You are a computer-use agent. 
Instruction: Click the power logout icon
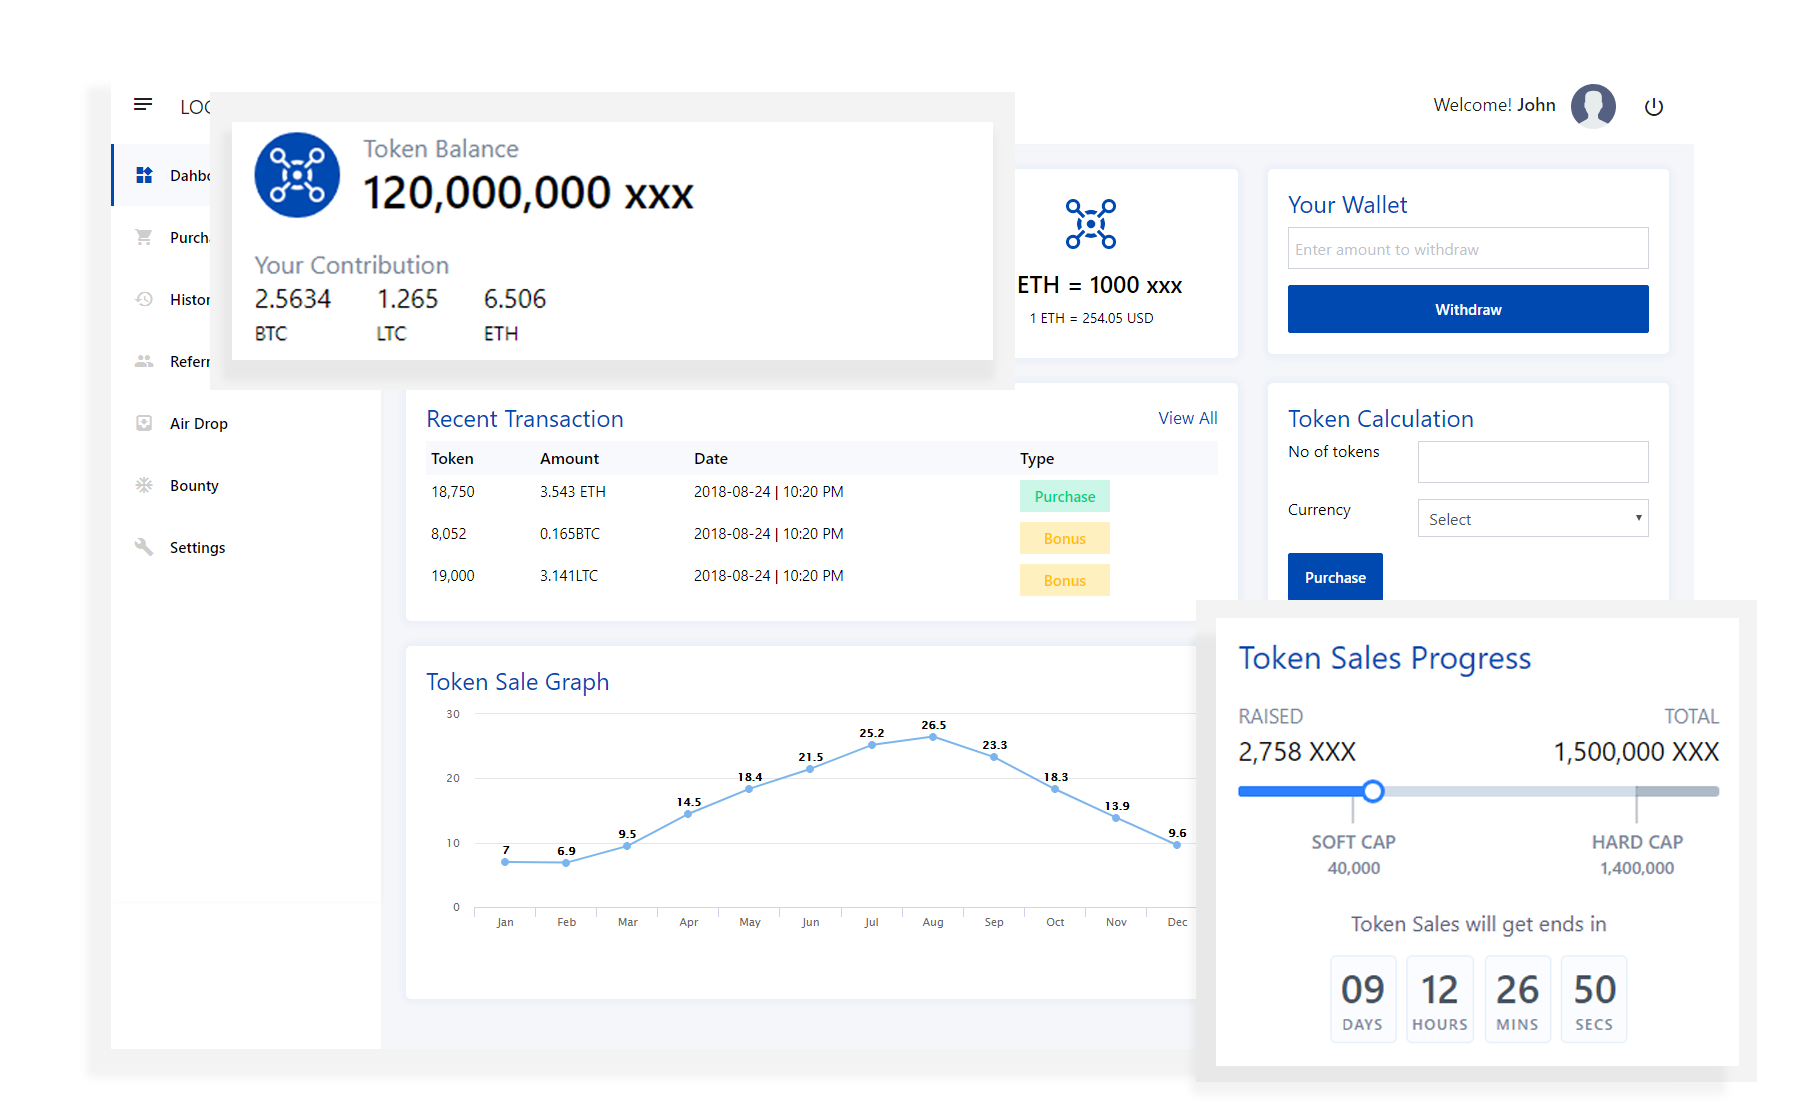pyautogui.click(x=1653, y=107)
